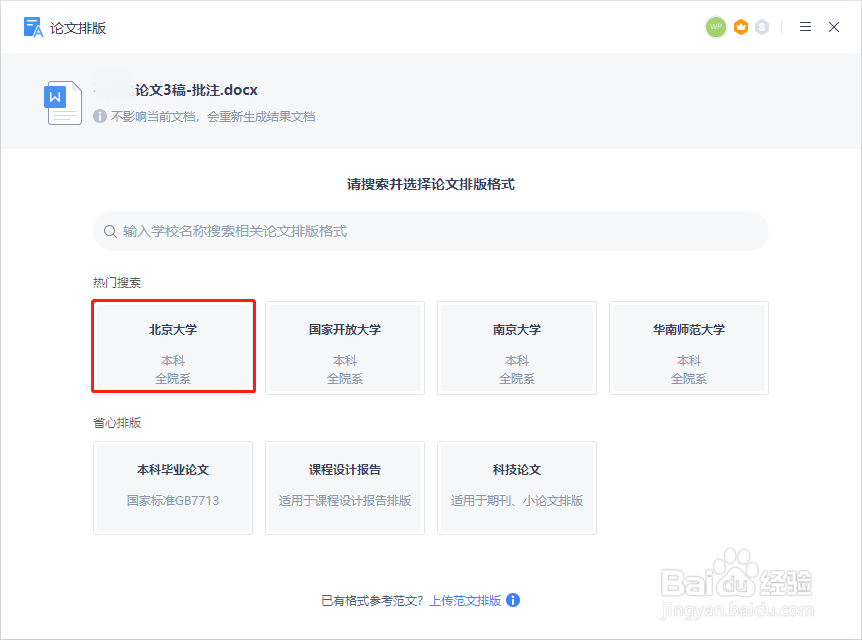Click the green WP user avatar

[x=716, y=27]
